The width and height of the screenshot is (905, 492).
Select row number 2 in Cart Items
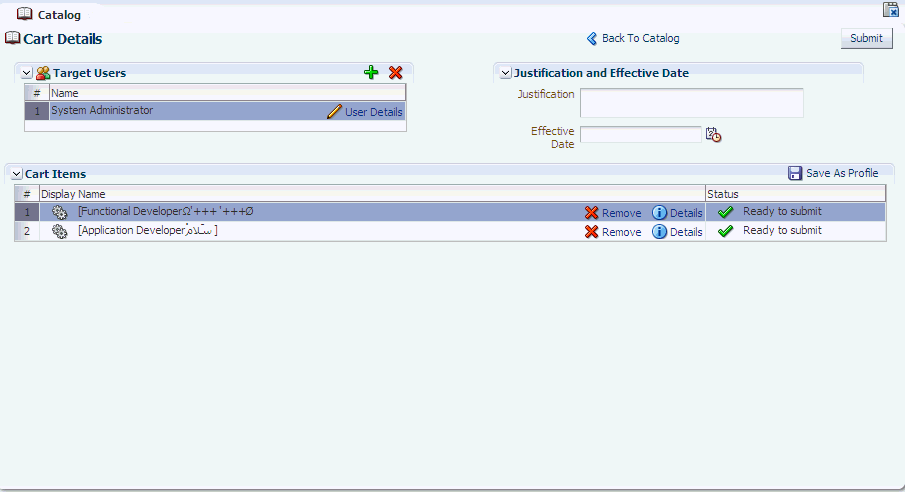pos(27,231)
